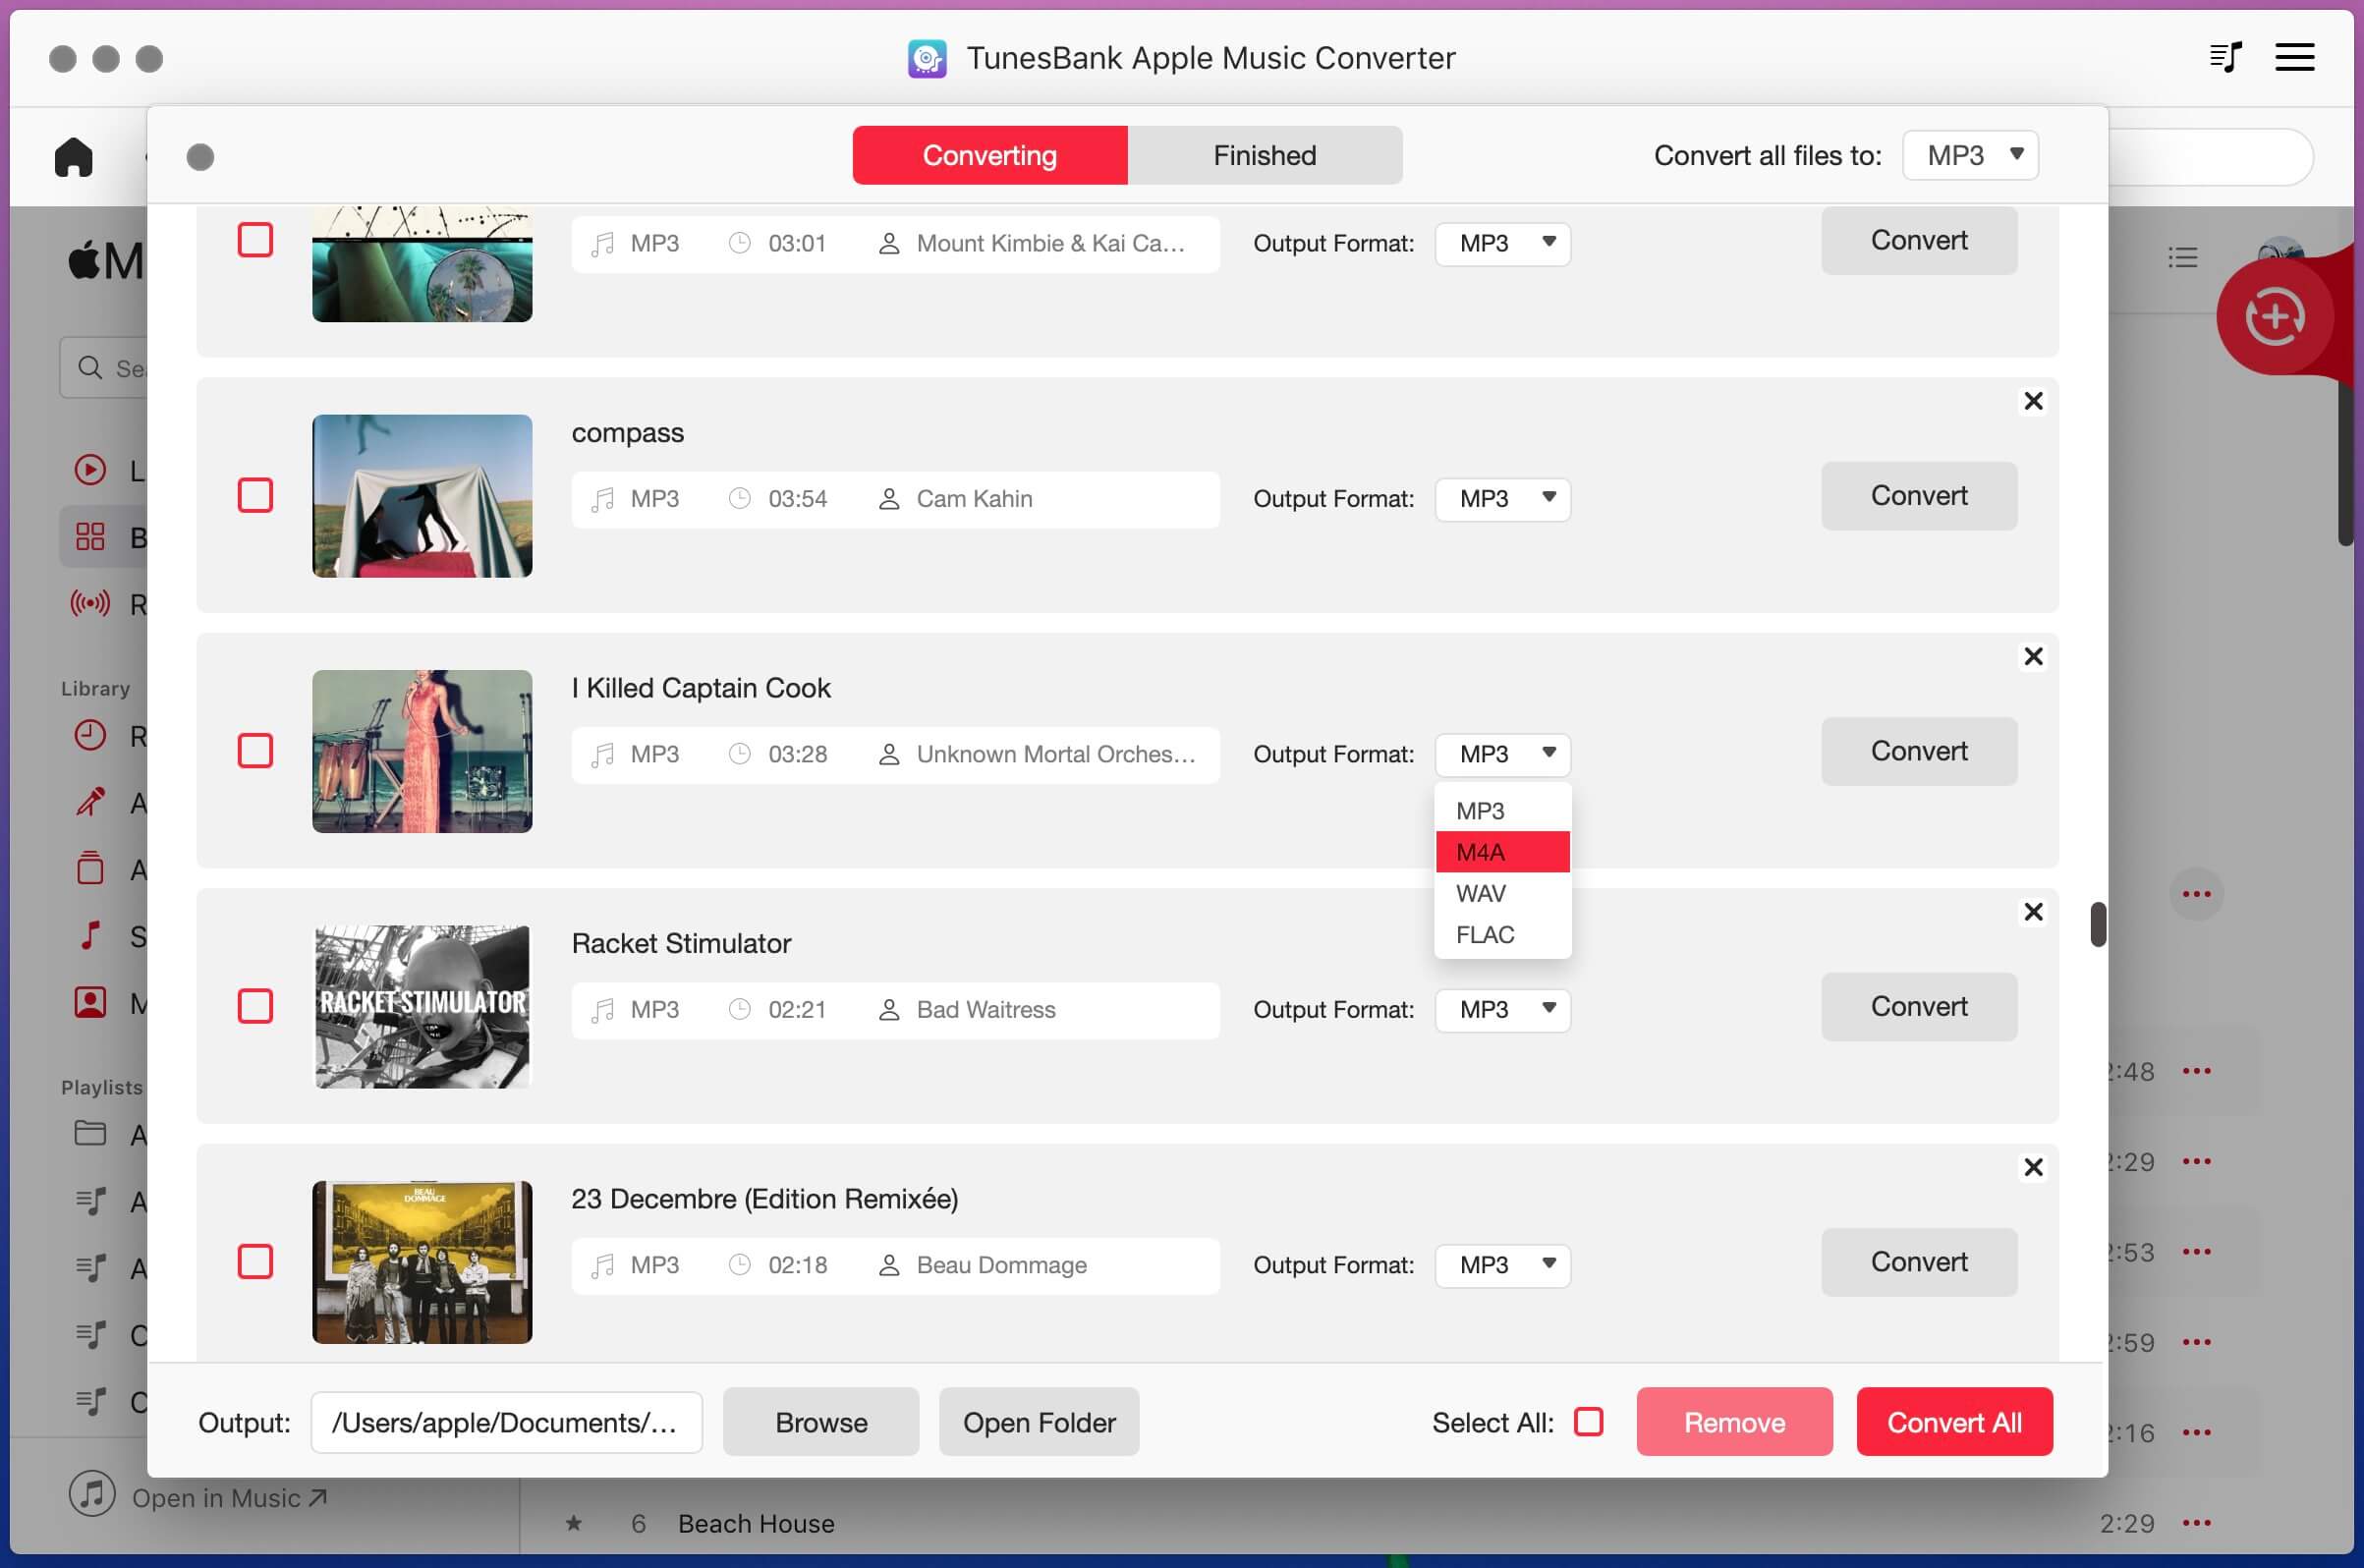Click the I Killed Captain Cook artwork
Image resolution: width=2364 pixels, height=1568 pixels.
tap(422, 751)
